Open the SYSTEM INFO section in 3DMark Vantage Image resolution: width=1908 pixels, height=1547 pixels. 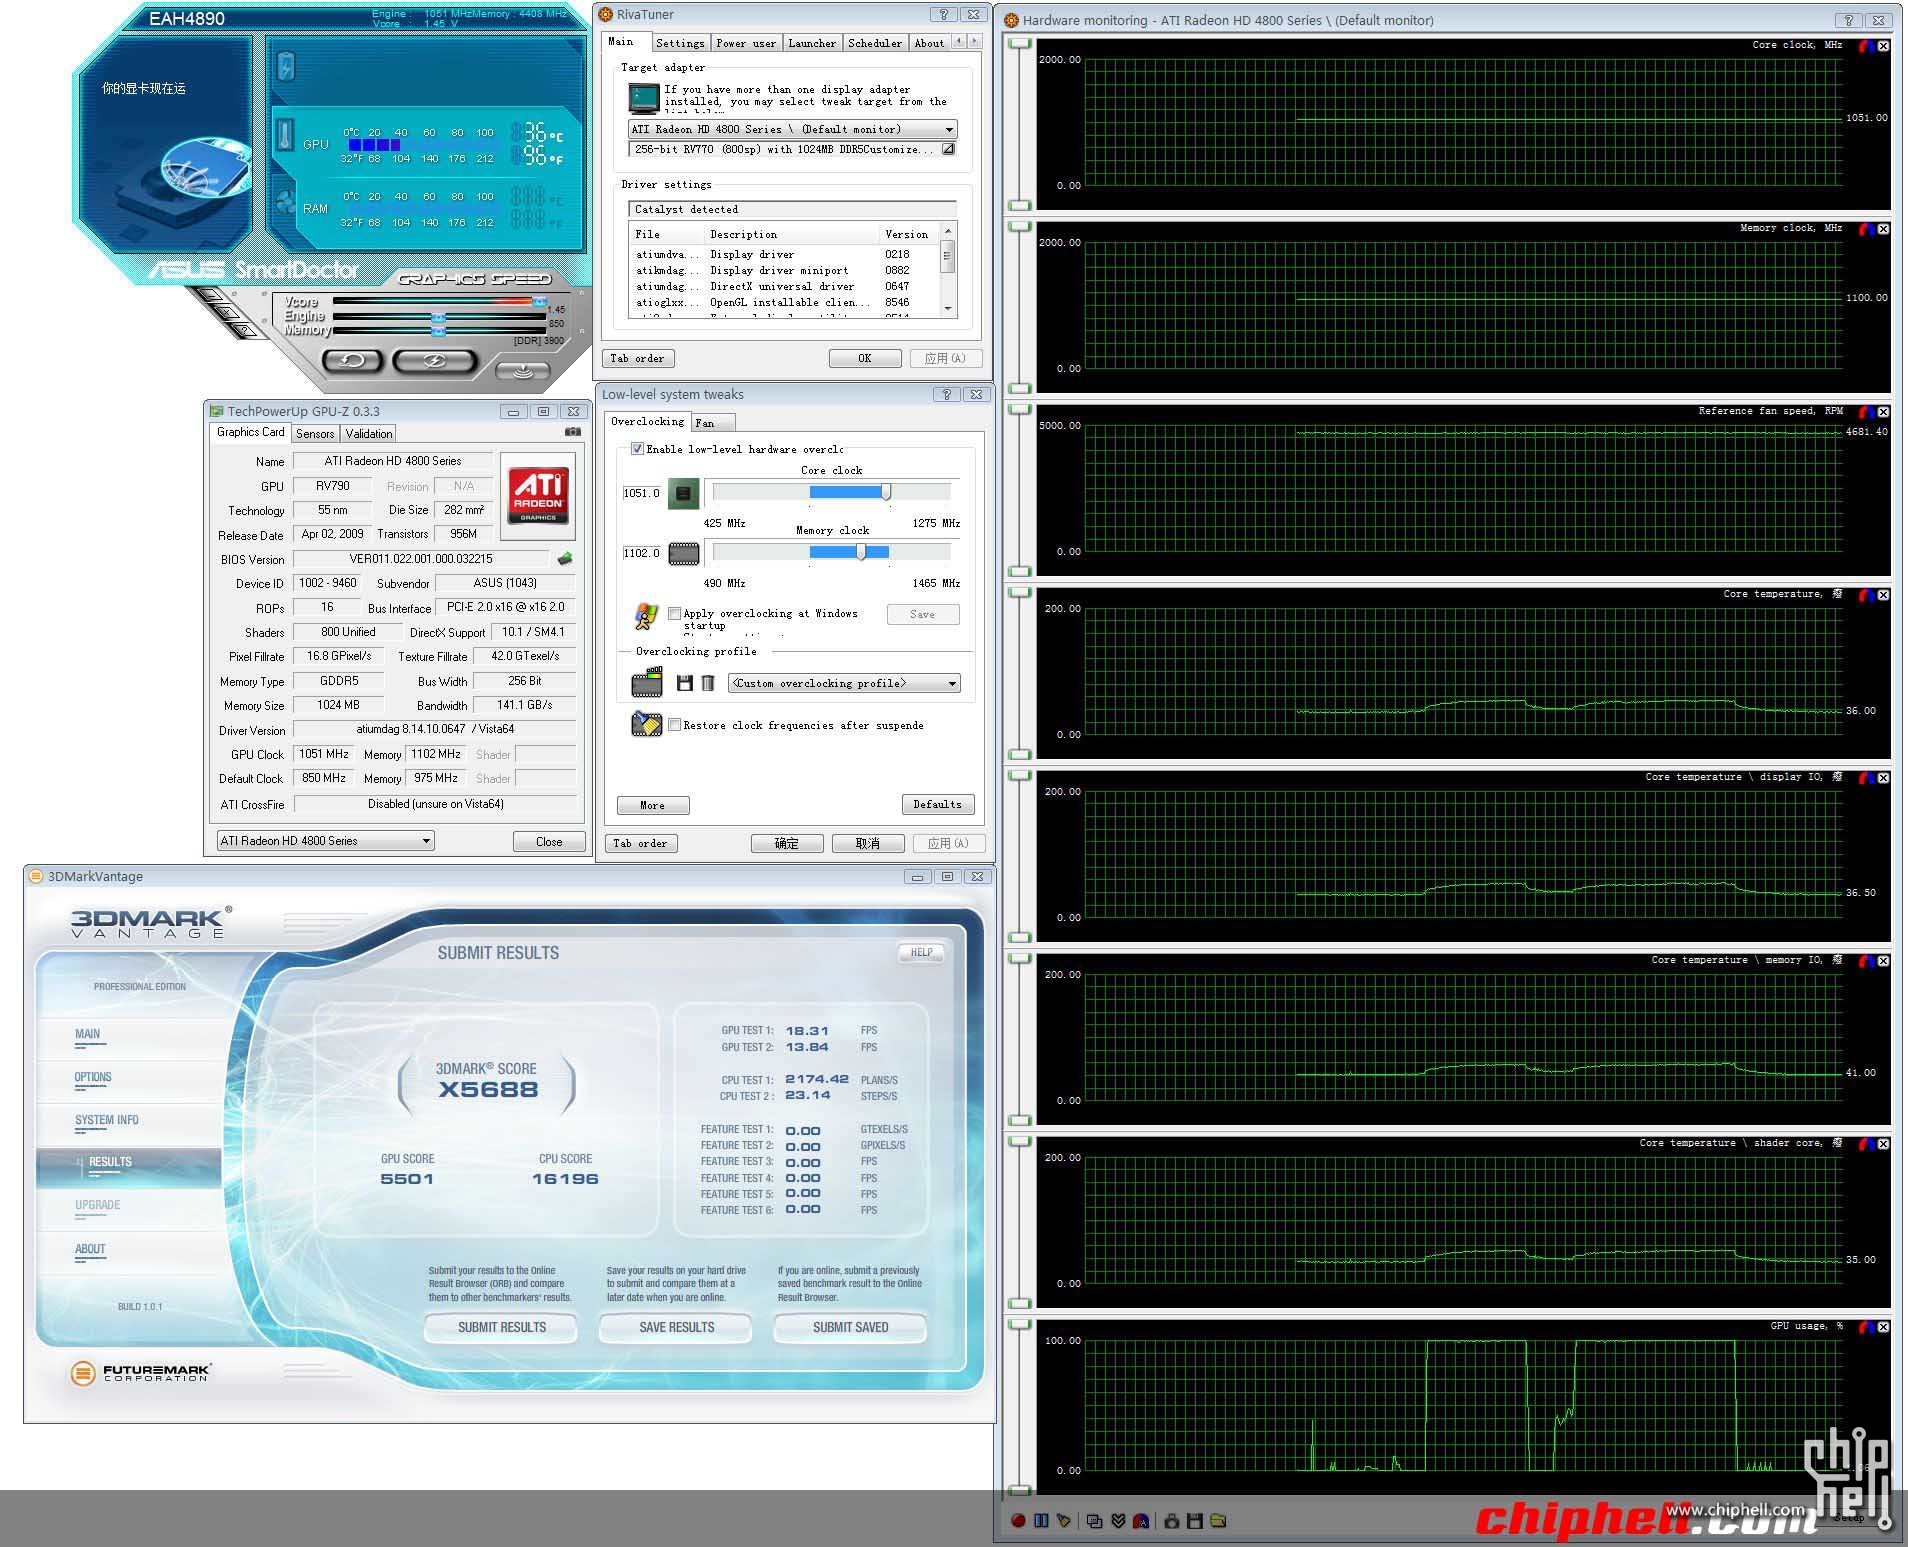106,1120
